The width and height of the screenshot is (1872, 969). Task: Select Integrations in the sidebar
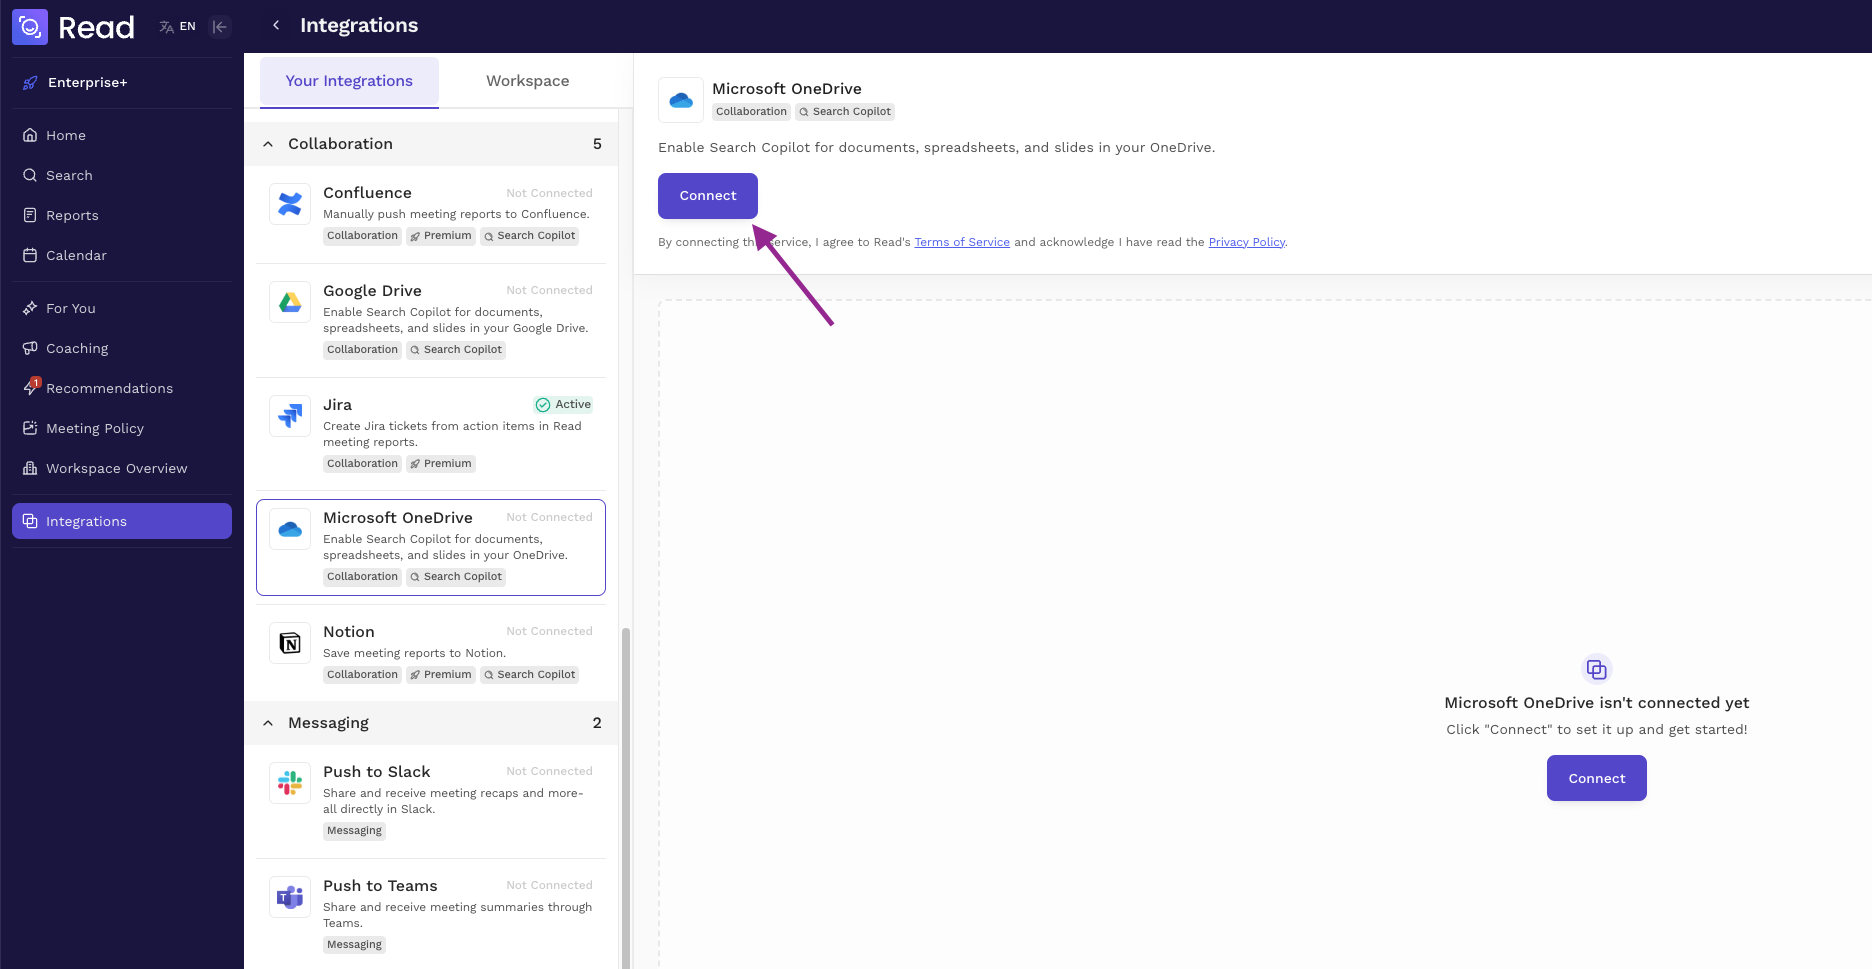pyautogui.click(x=122, y=521)
